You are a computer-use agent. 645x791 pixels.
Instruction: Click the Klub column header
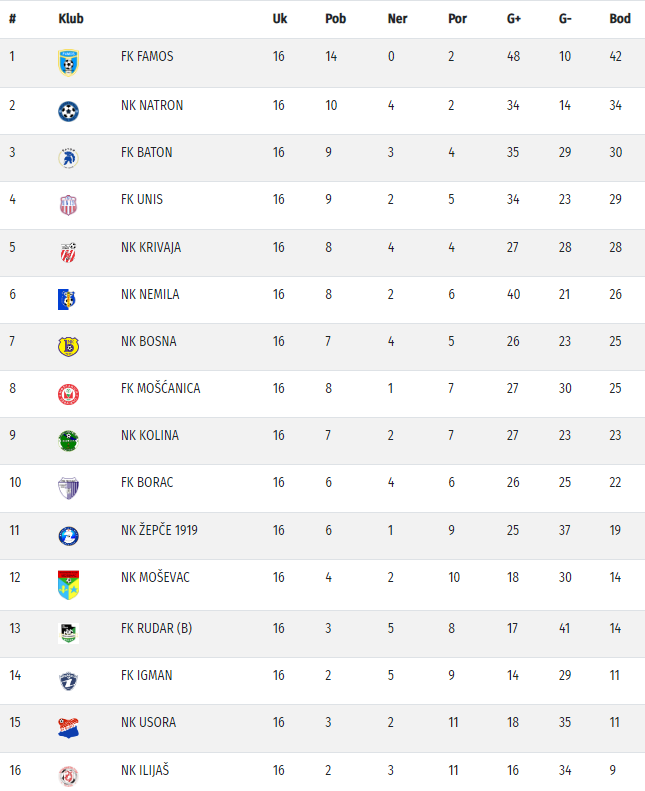click(x=71, y=19)
